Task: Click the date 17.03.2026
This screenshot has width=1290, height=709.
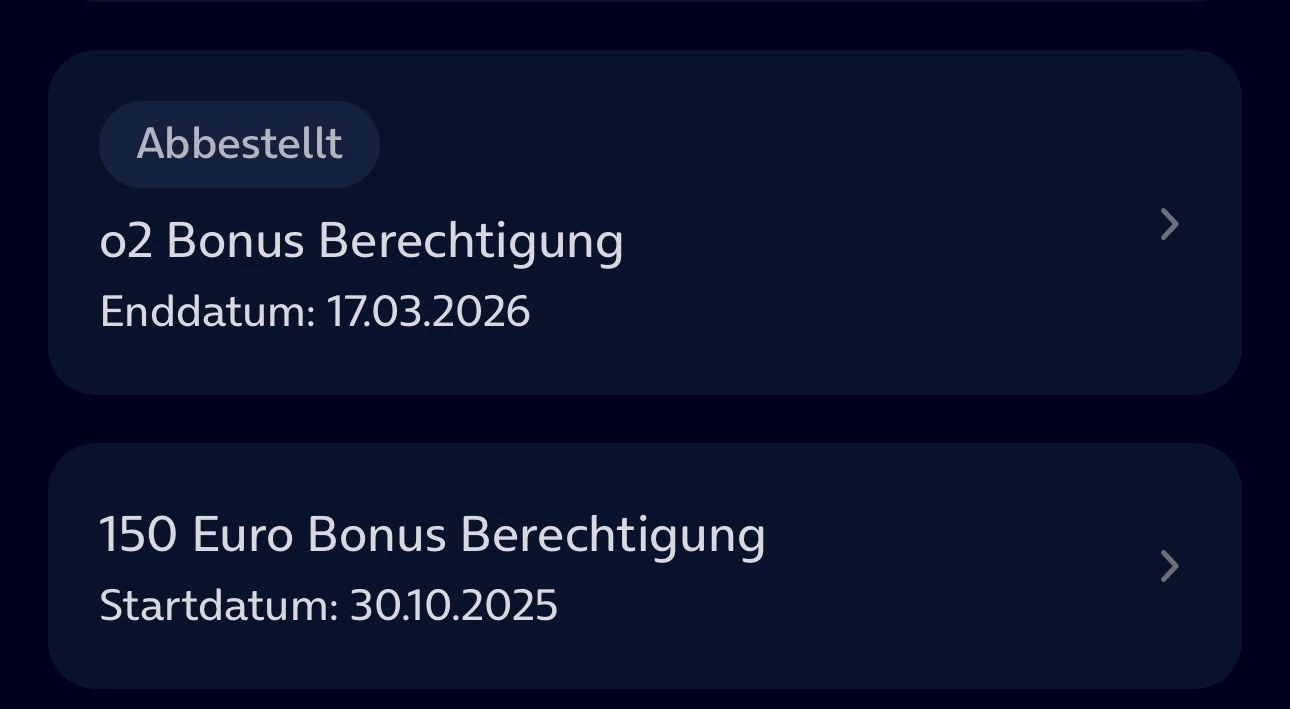Action: [x=428, y=312]
